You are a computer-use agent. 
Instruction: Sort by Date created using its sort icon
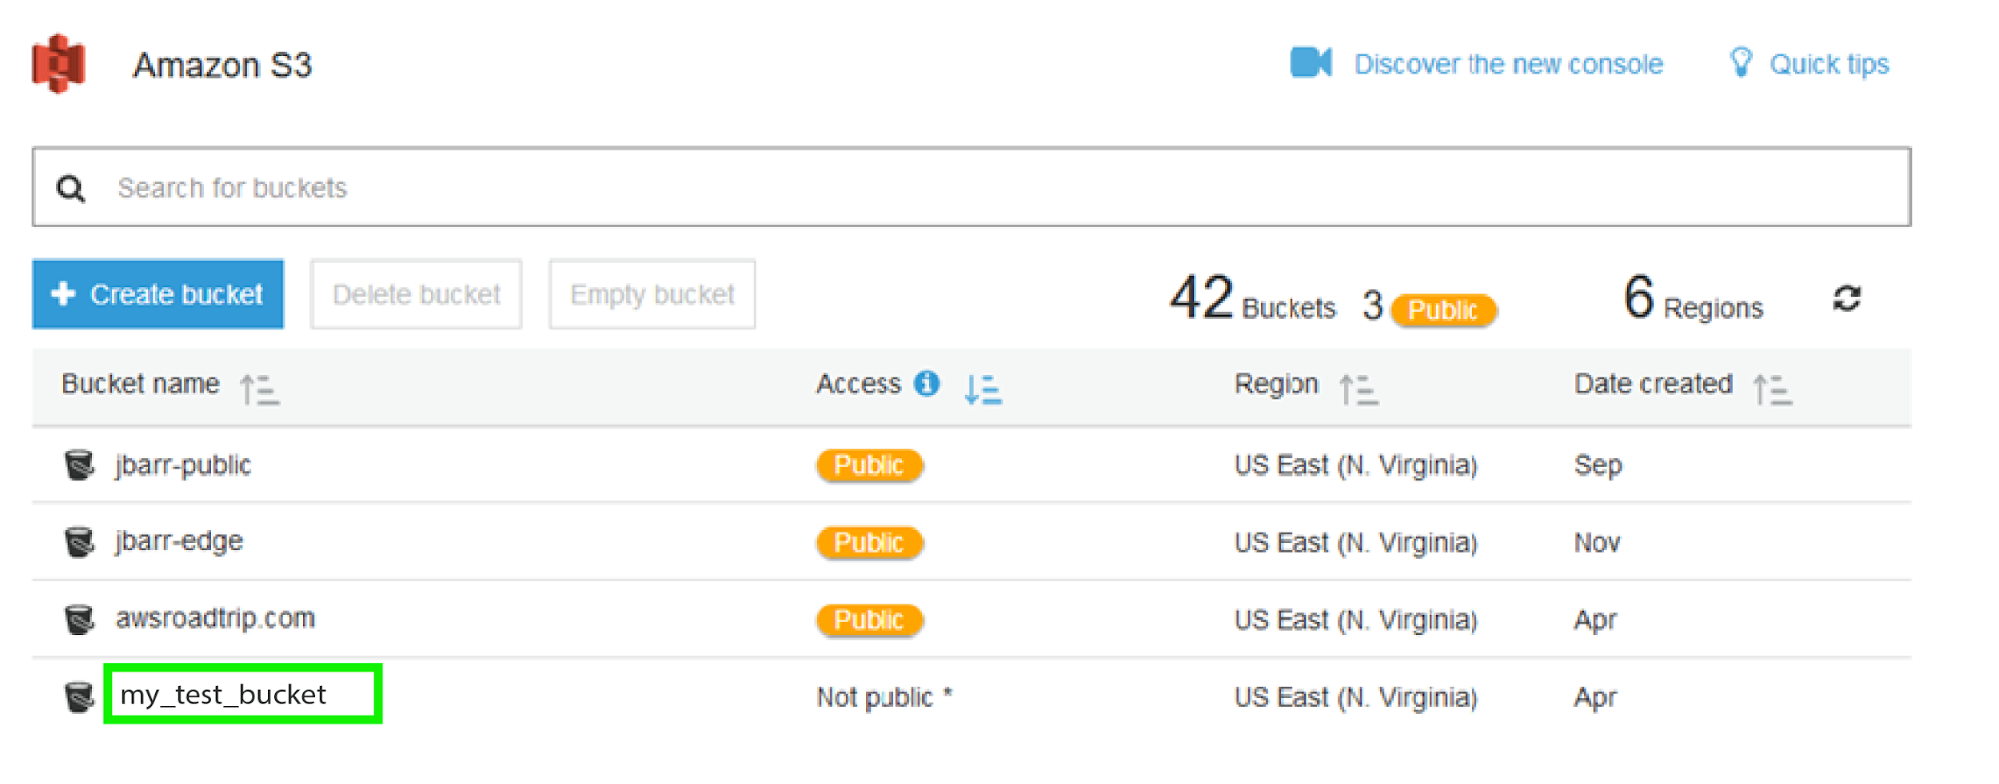(x=1773, y=389)
